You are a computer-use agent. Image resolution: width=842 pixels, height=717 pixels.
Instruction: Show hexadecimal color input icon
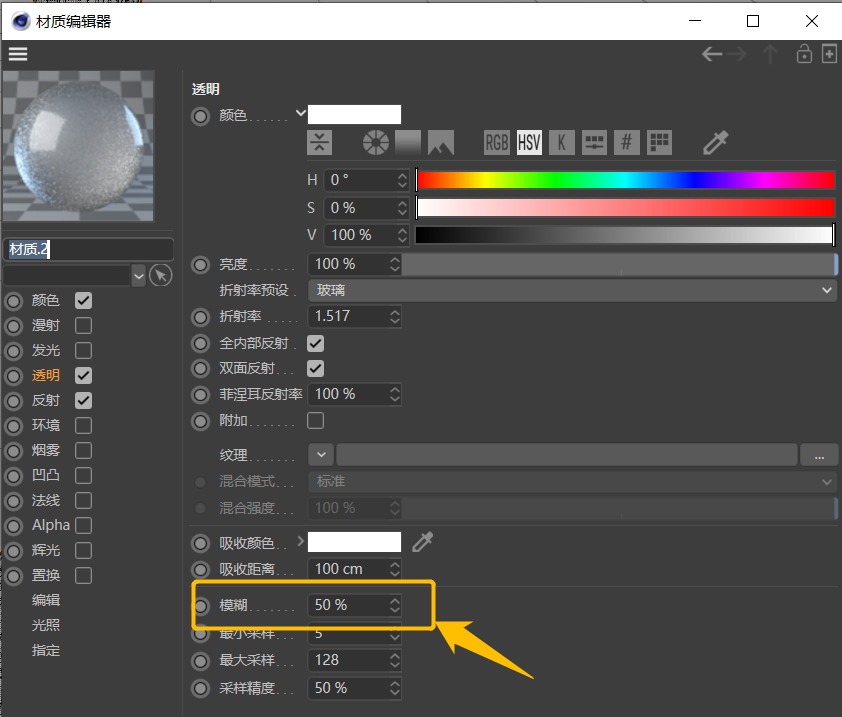pyautogui.click(x=627, y=142)
